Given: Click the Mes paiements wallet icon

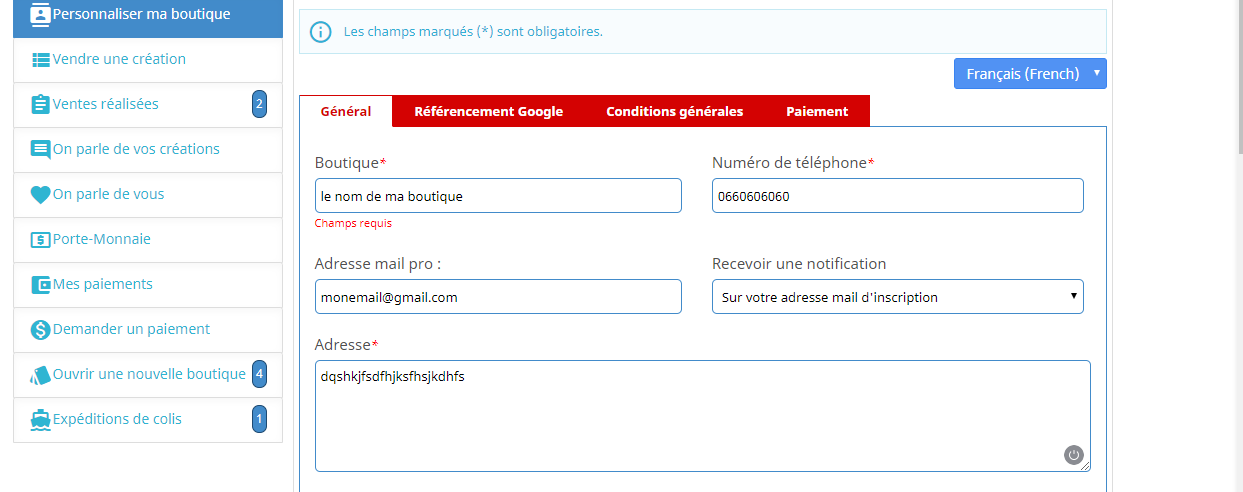Looking at the screenshot, I should 41,285.
